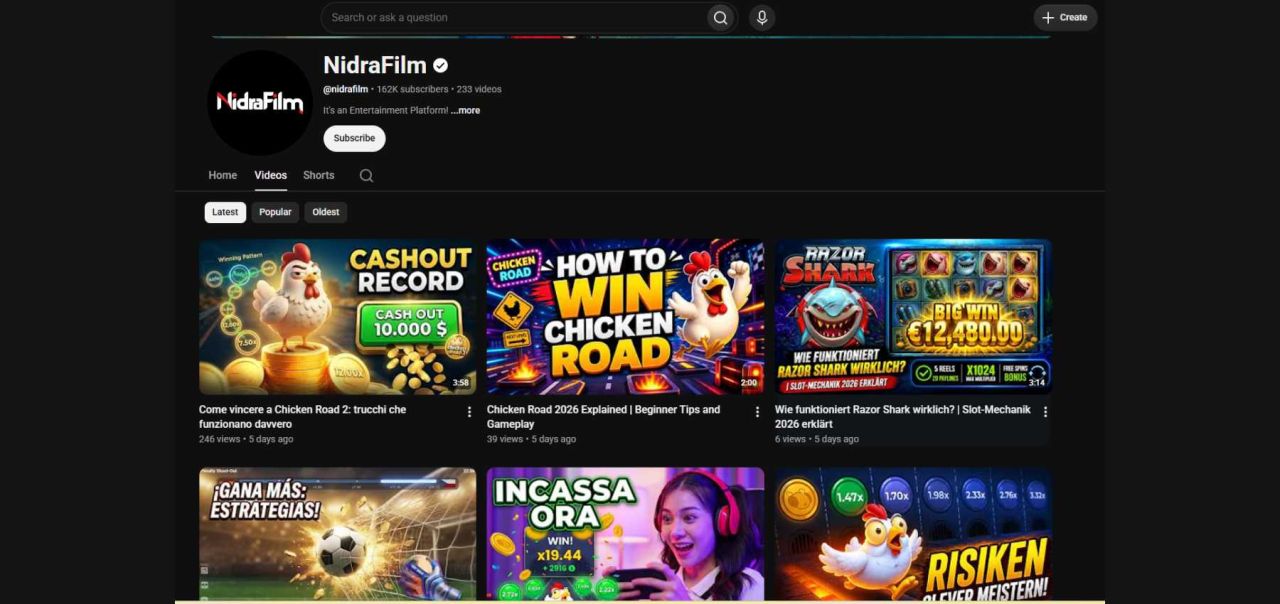Click the 3:58 duration badge

[x=460, y=383]
